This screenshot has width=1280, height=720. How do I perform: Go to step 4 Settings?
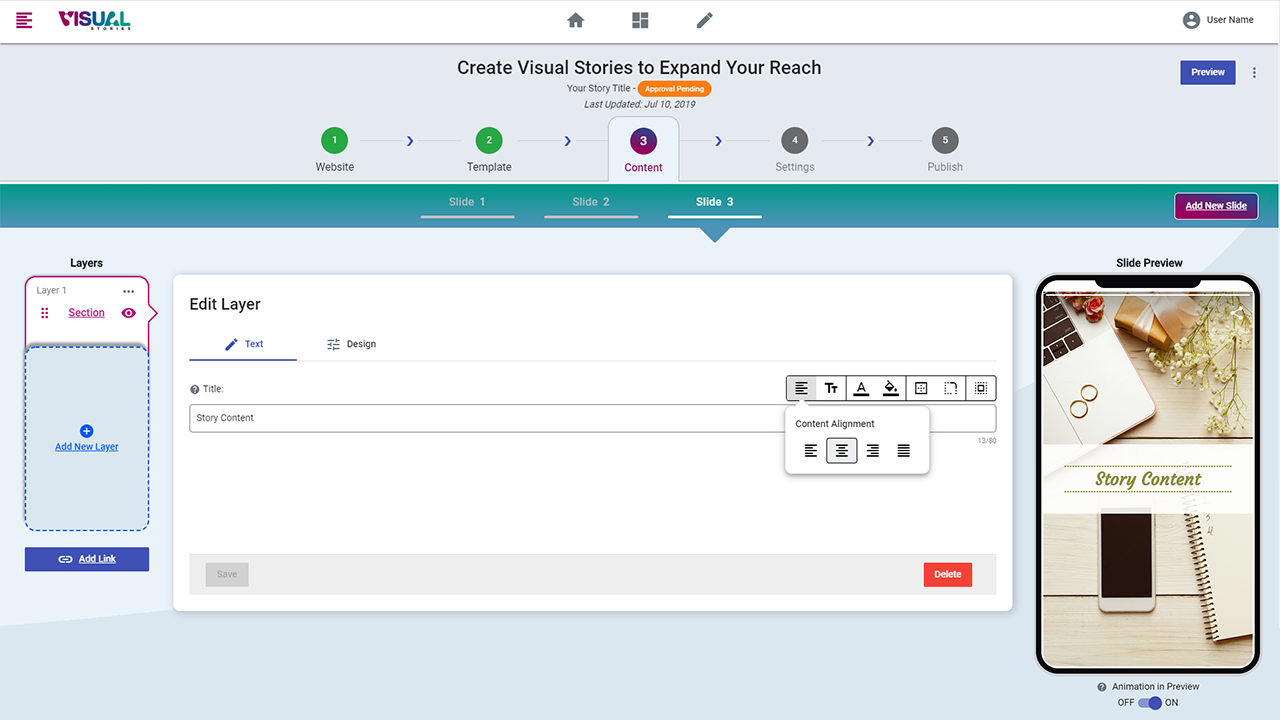[x=795, y=149]
